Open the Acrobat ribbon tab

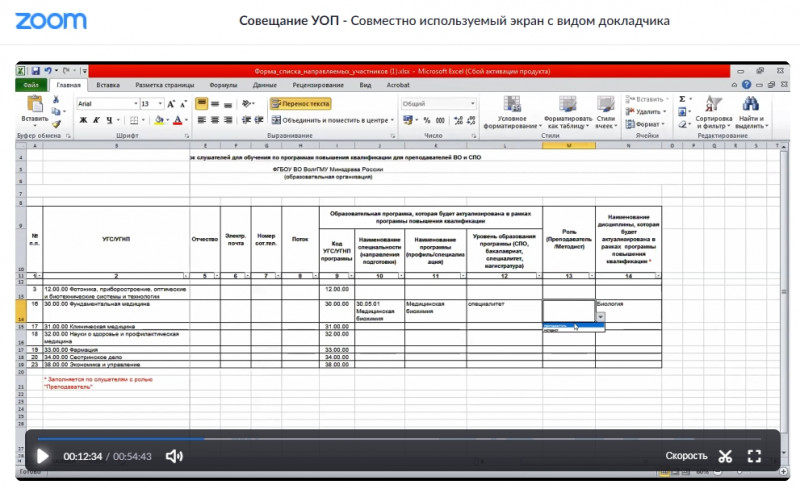[x=398, y=85]
